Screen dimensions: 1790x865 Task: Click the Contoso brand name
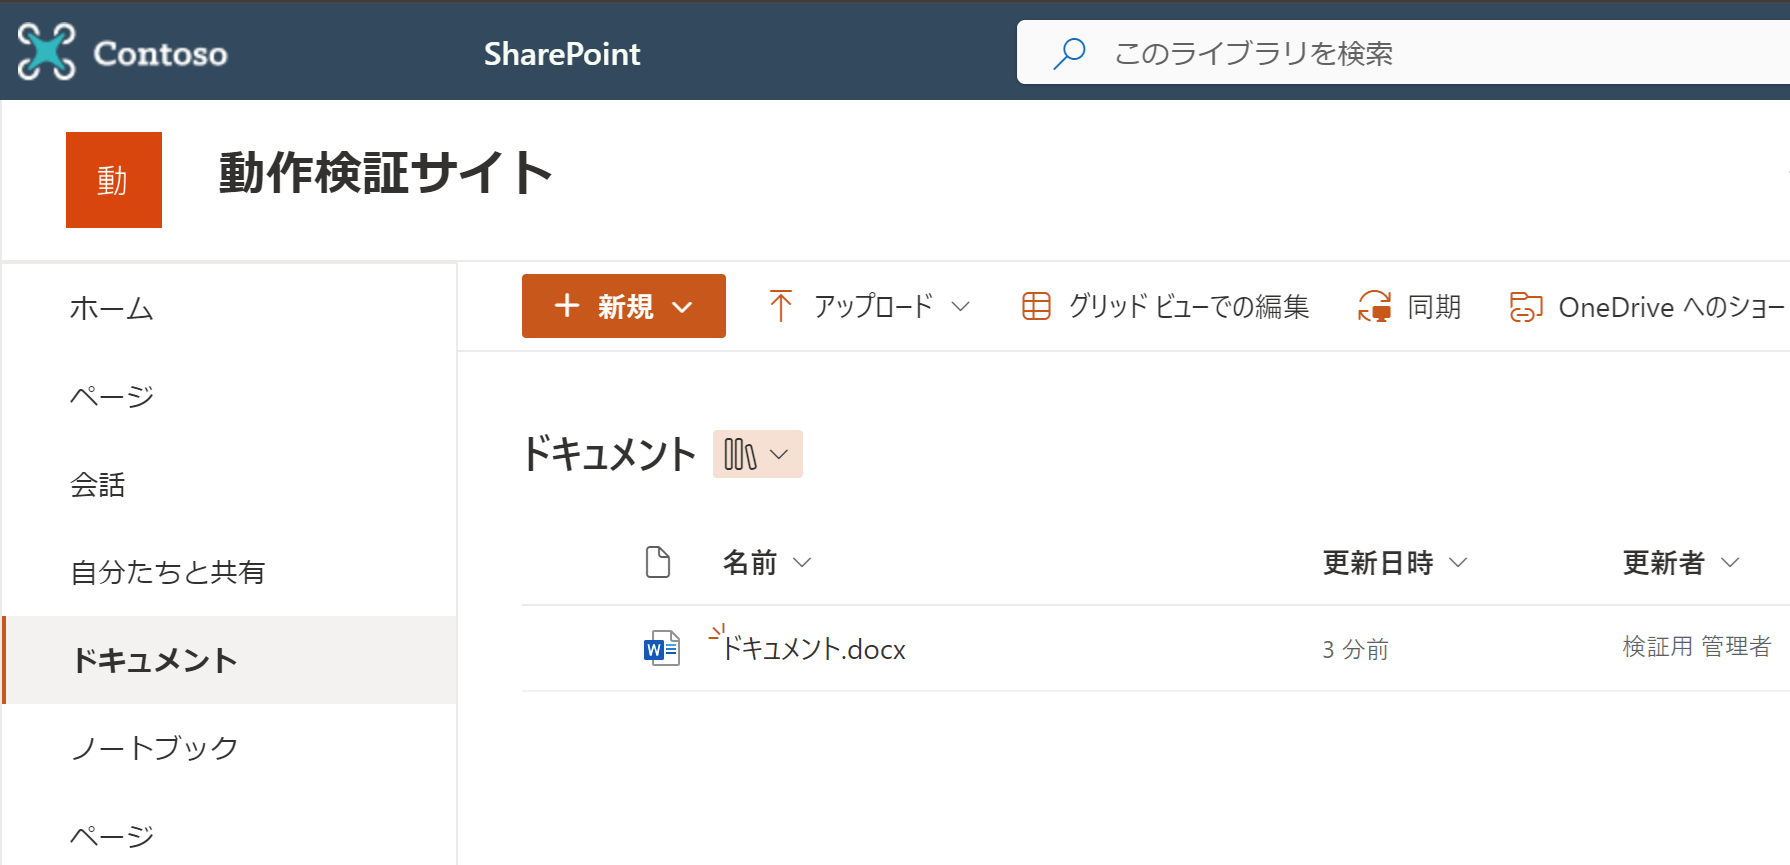tap(160, 54)
